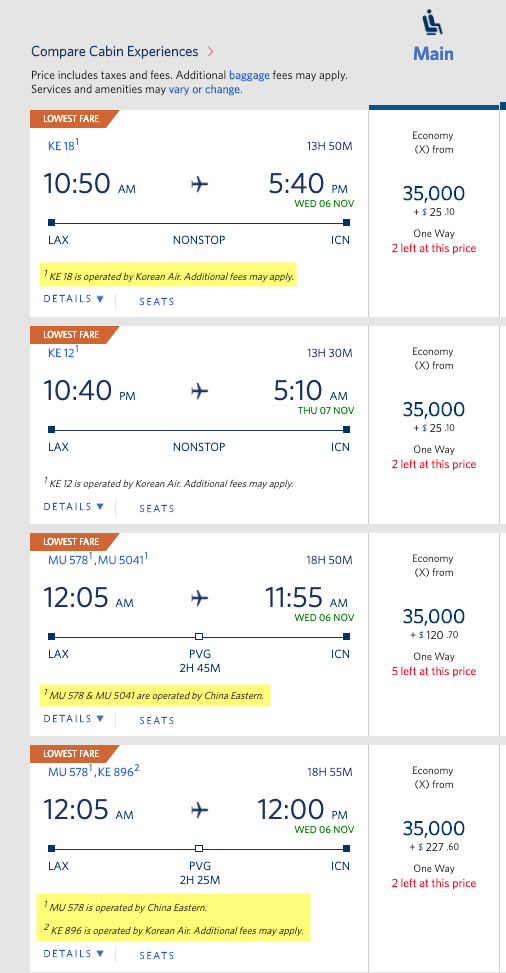Click the airplane icon on 11:55 AM arrival flight
Viewport: 506px width, 973px height.
pos(199,598)
